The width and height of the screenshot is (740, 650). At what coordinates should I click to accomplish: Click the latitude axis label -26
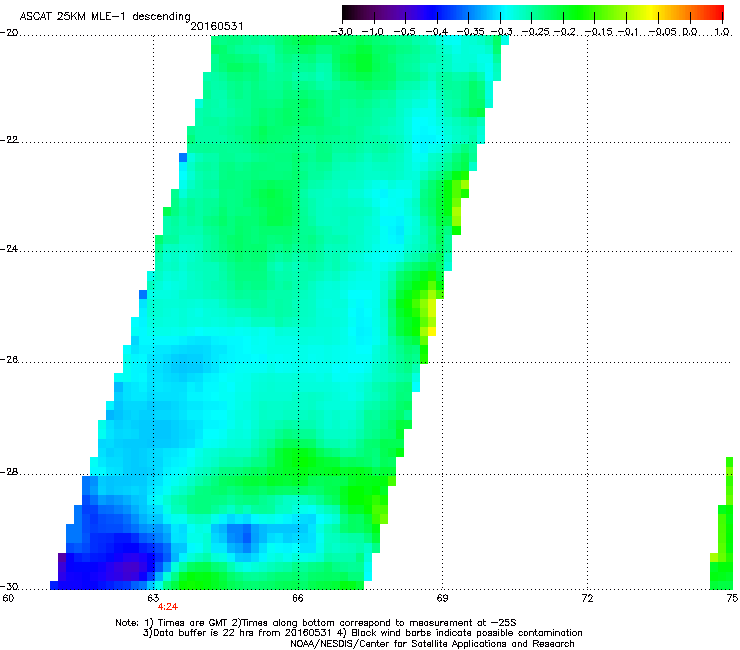[x=9, y=360]
